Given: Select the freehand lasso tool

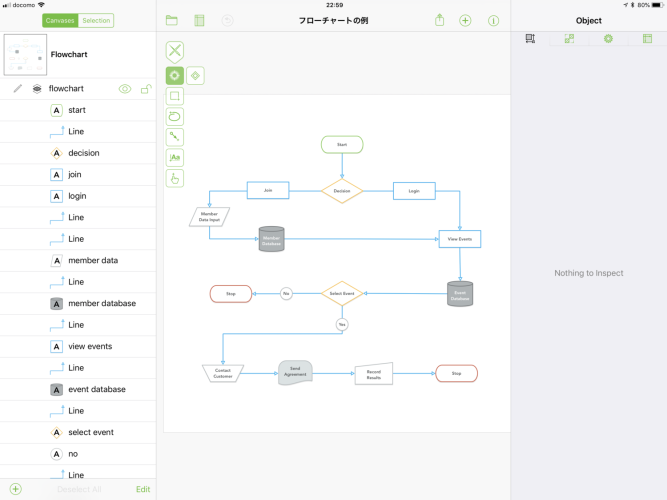Looking at the screenshot, I should [175, 117].
